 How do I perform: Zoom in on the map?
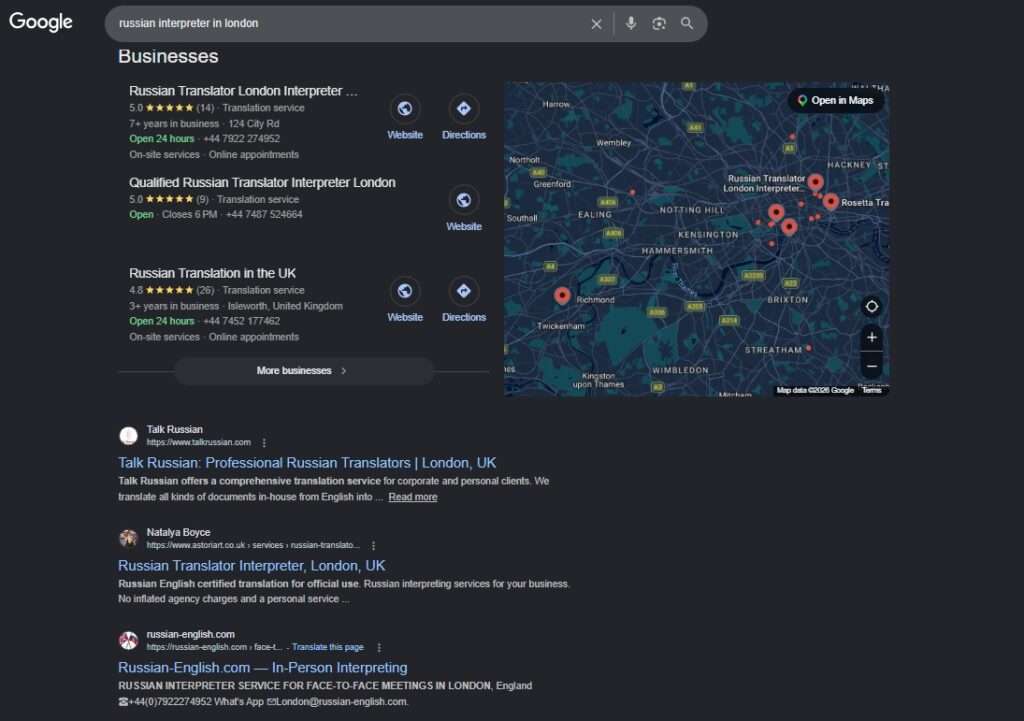click(x=872, y=337)
